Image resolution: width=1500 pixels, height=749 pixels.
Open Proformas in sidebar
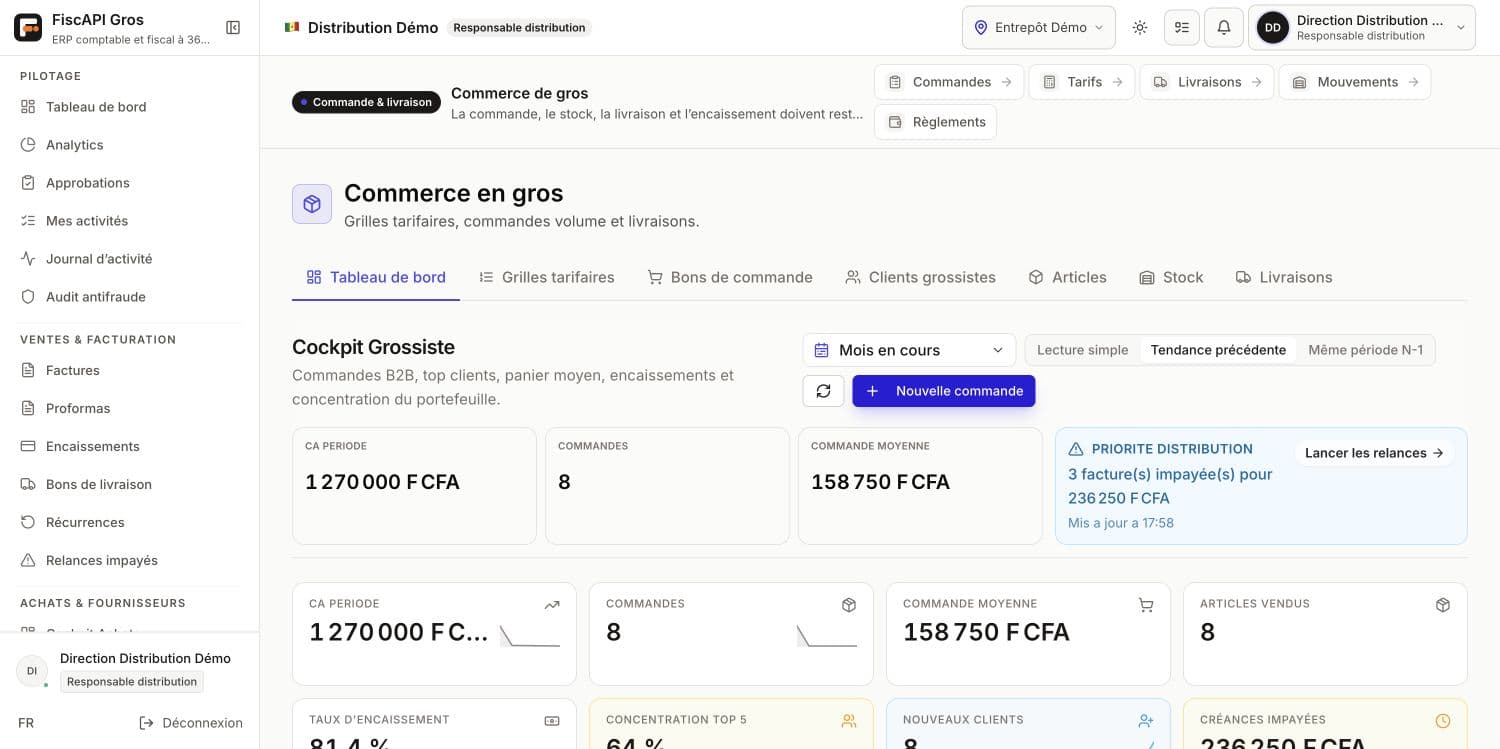pos(130,408)
